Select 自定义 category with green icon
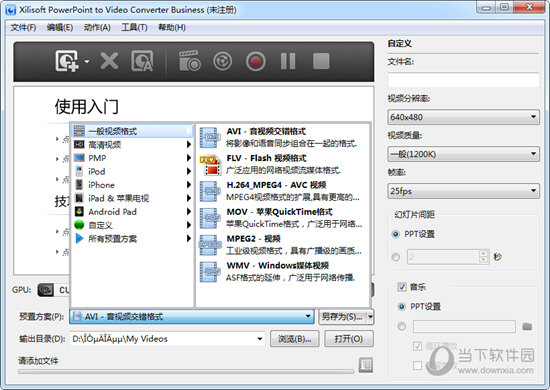Viewport: 550px width, 390px height. (133, 225)
